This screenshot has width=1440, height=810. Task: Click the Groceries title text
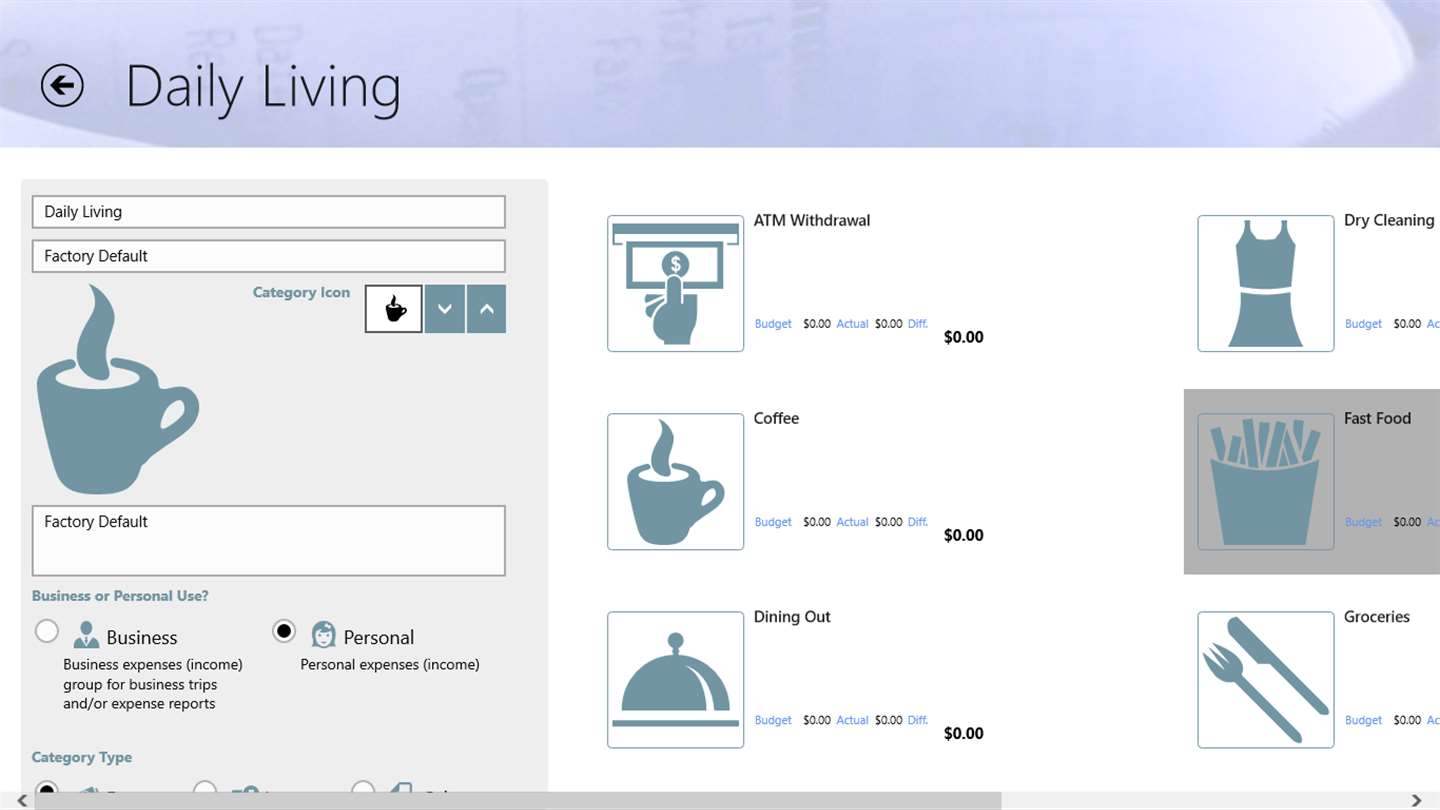point(1377,617)
